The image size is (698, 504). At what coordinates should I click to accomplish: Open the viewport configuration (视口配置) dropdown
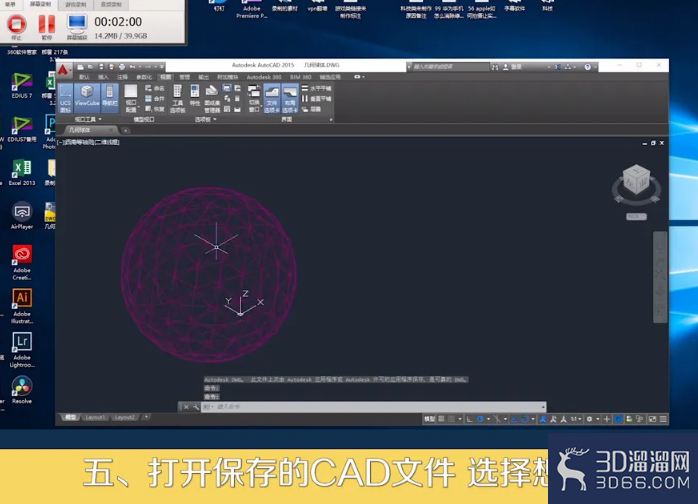click(x=131, y=98)
